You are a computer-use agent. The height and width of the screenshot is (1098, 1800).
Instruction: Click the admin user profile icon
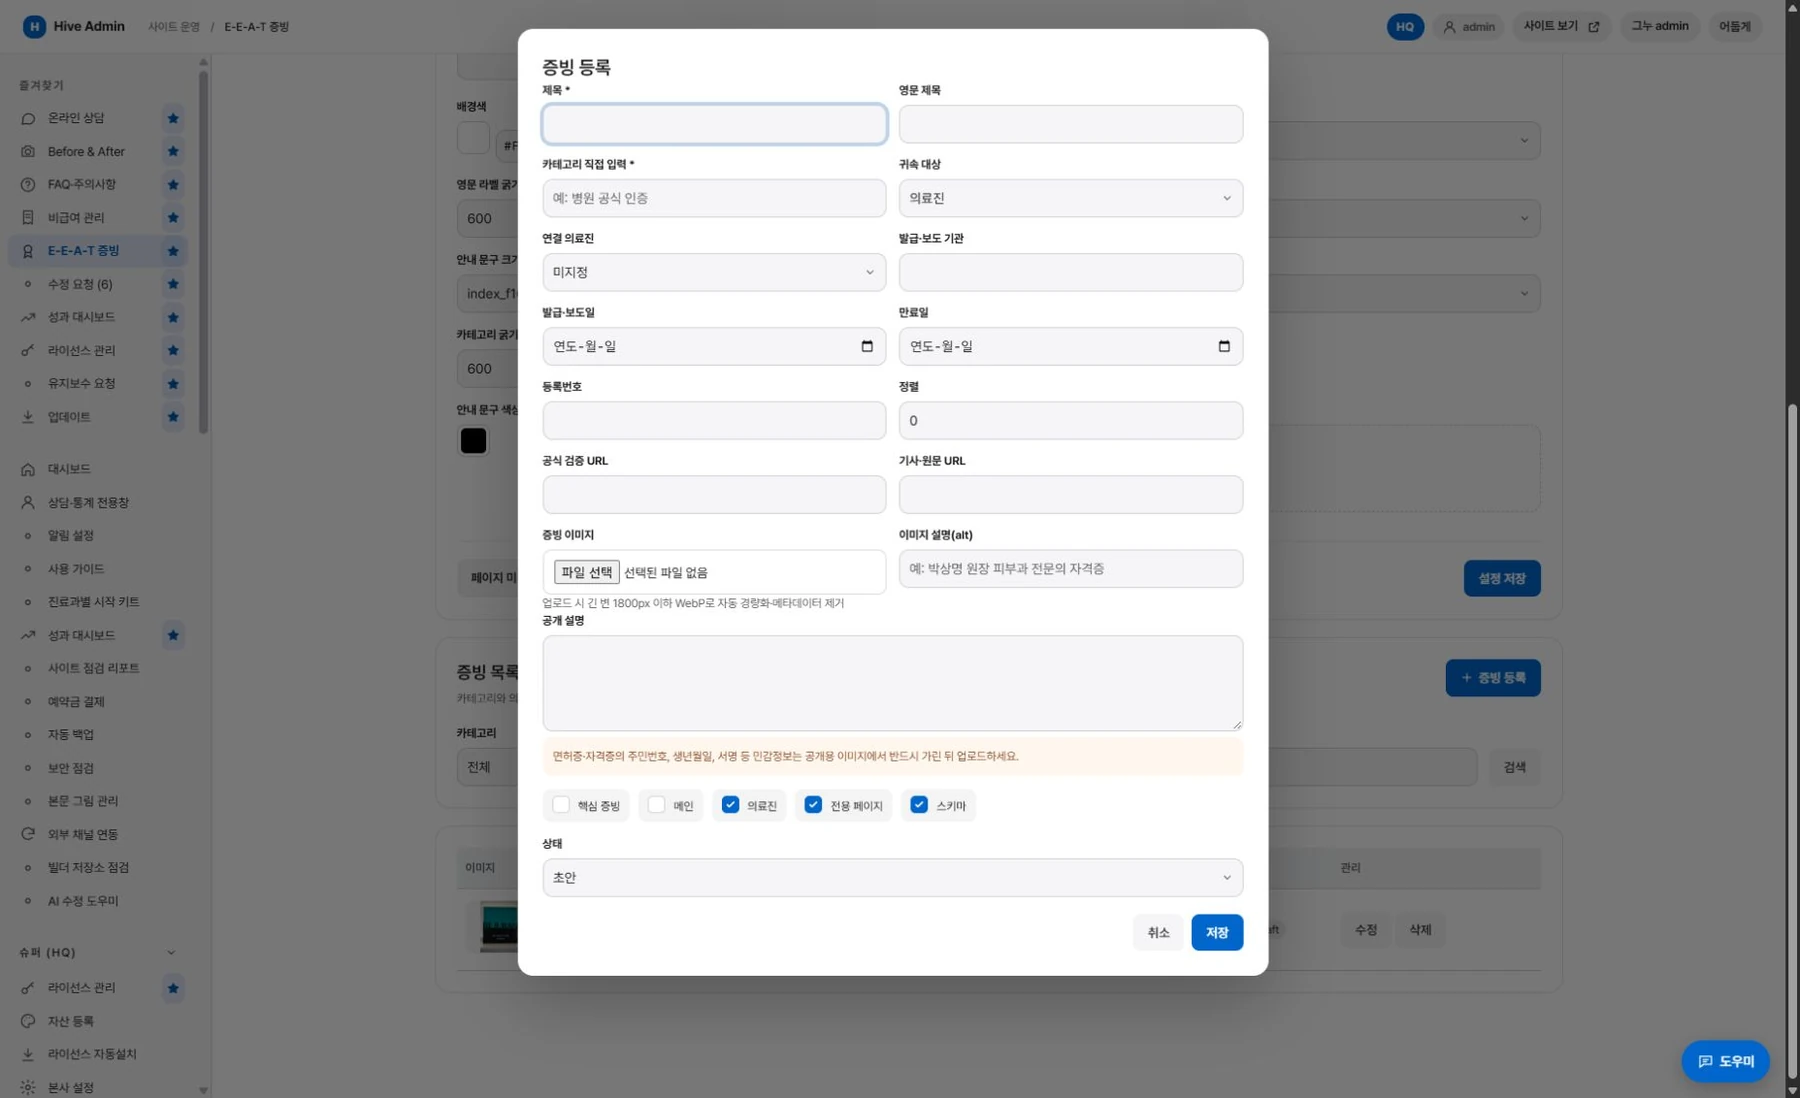pyautogui.click(x=1449, y=27)
